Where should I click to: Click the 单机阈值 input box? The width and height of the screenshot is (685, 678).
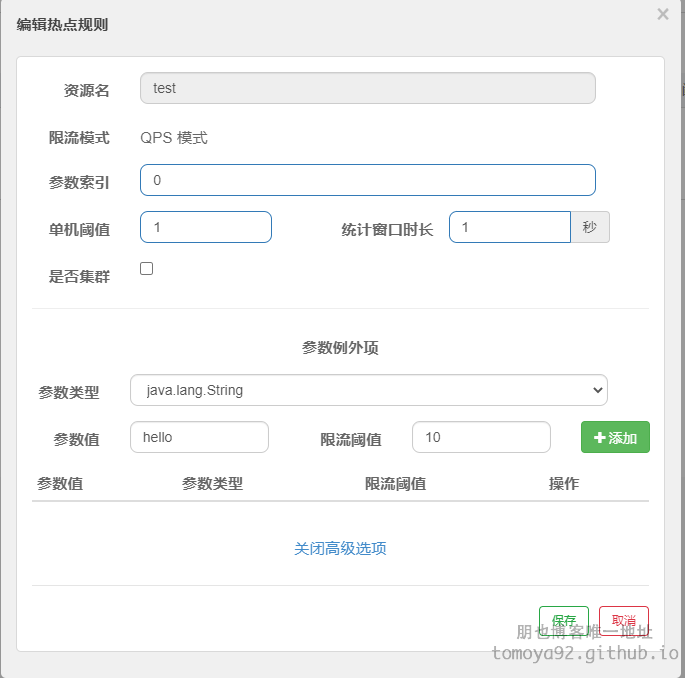206,227
